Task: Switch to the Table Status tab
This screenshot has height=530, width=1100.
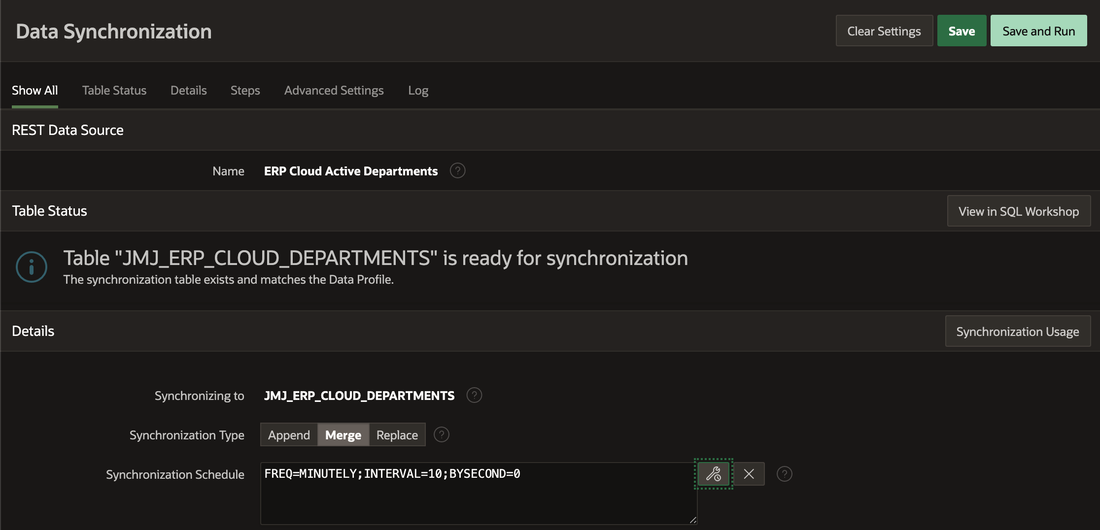Action: 114,90
